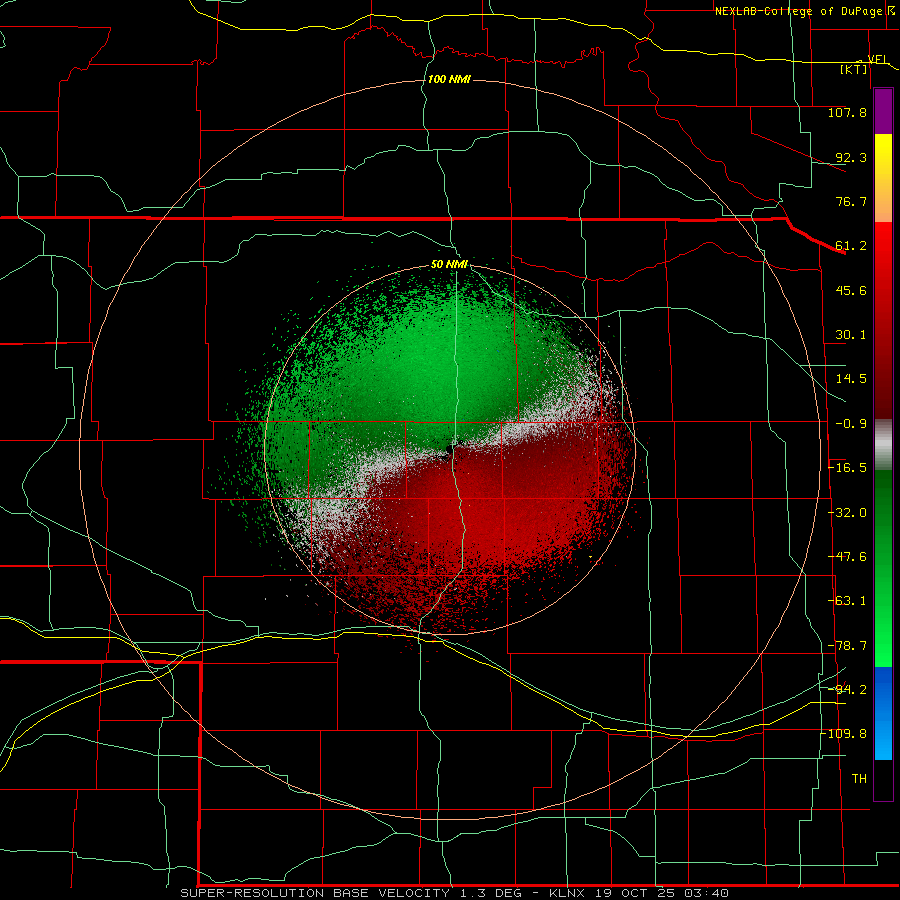Click the 45.6 velocity scale label
This screenshot has height=900, width=900.
pyautogui.click(x=851, y=290)
